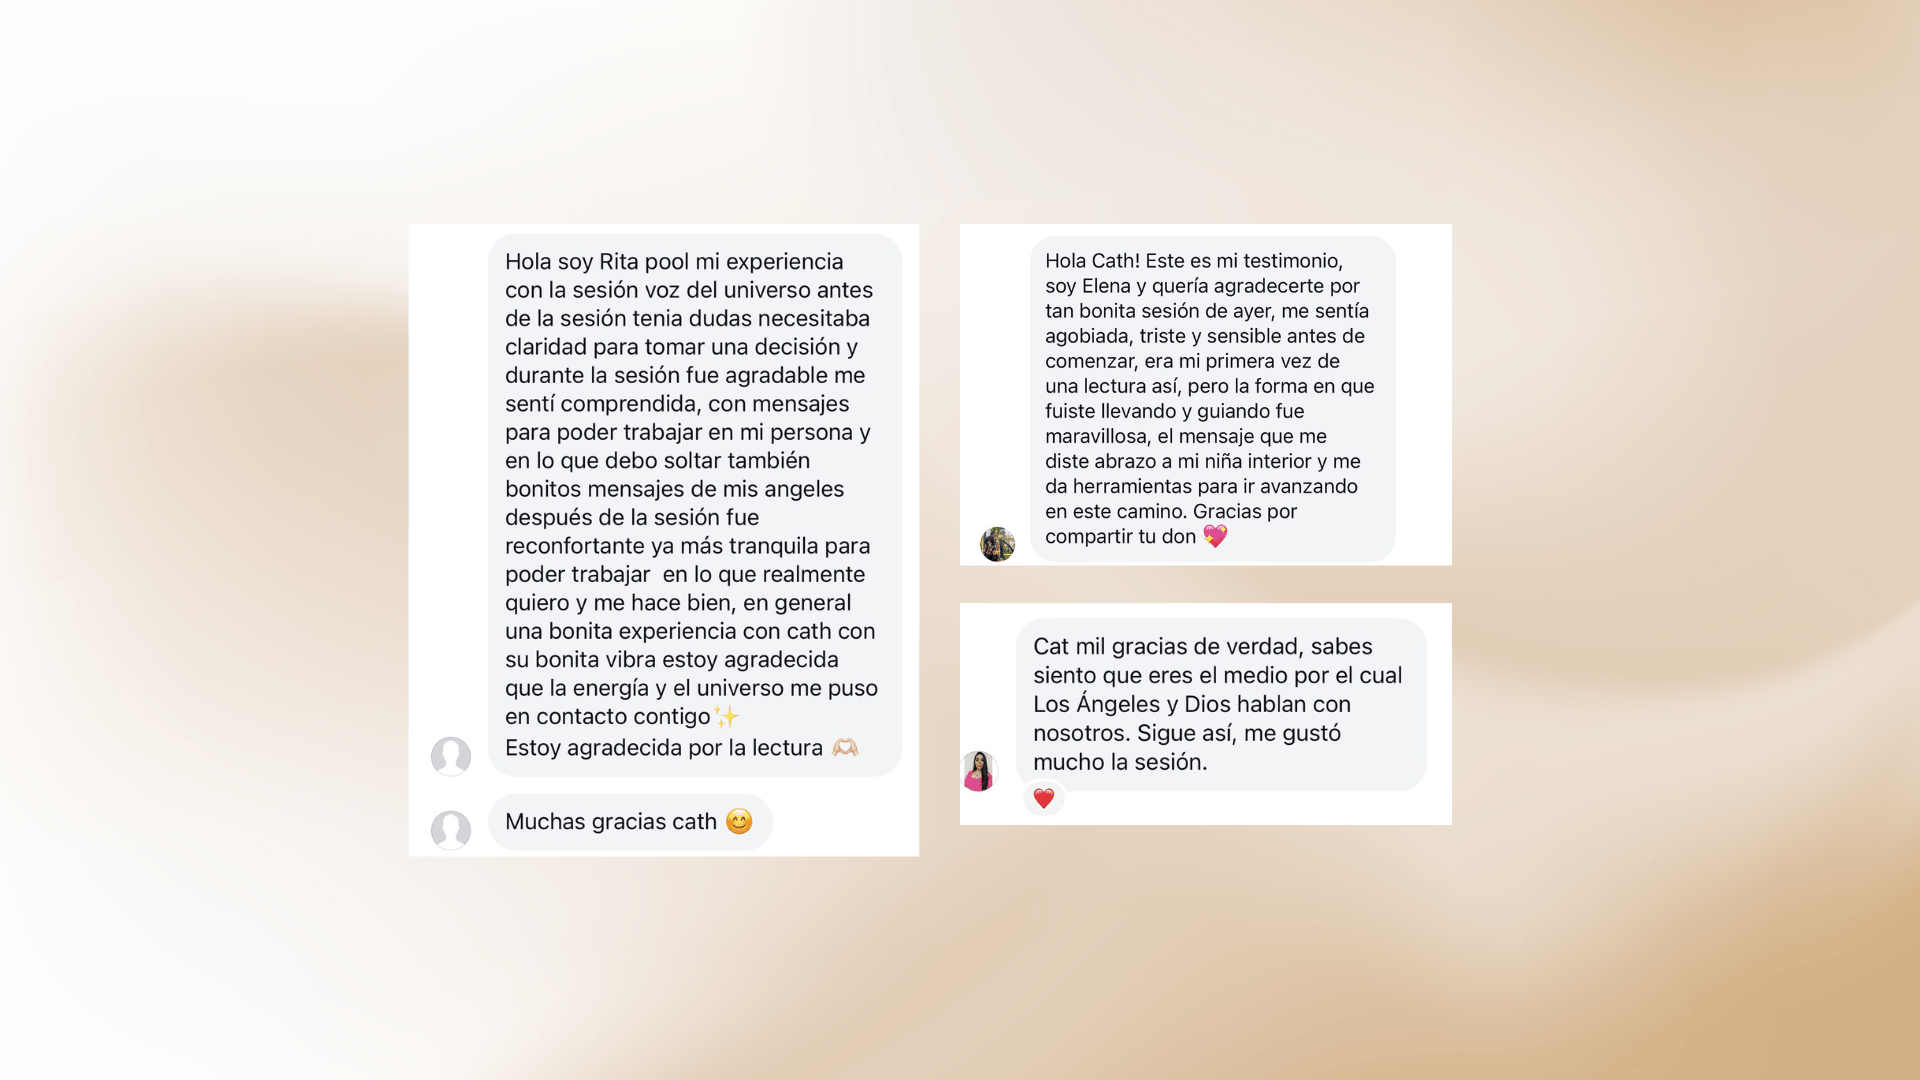Click the heart-hands emoji after "lectura"
The height and width of the screenshot is (1080, 1920).
845,747
